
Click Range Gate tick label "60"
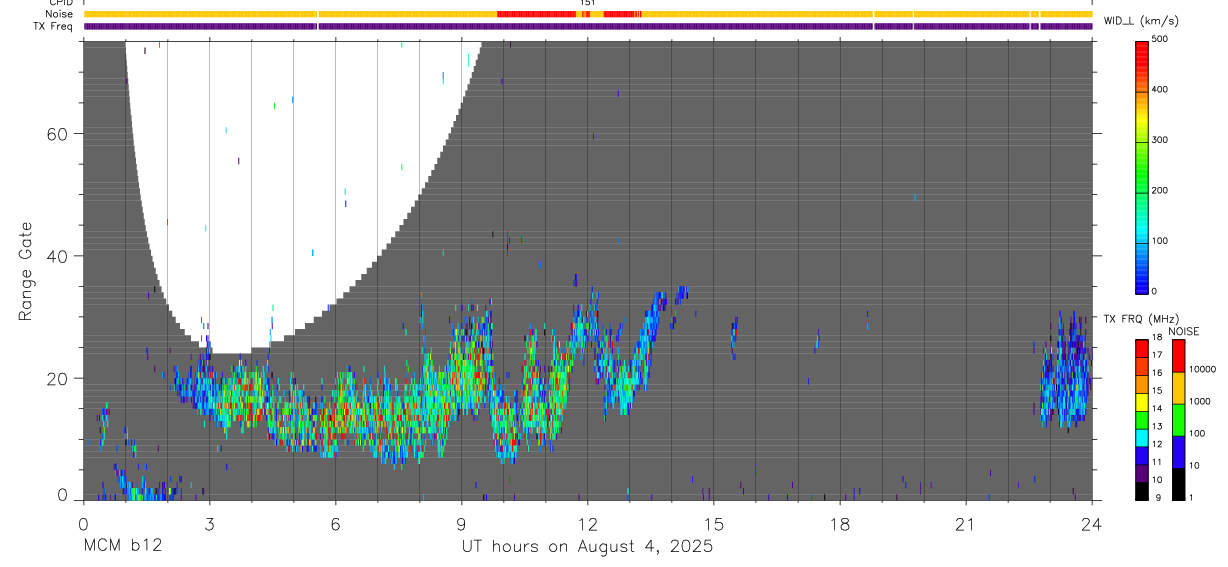coord(58,134)
